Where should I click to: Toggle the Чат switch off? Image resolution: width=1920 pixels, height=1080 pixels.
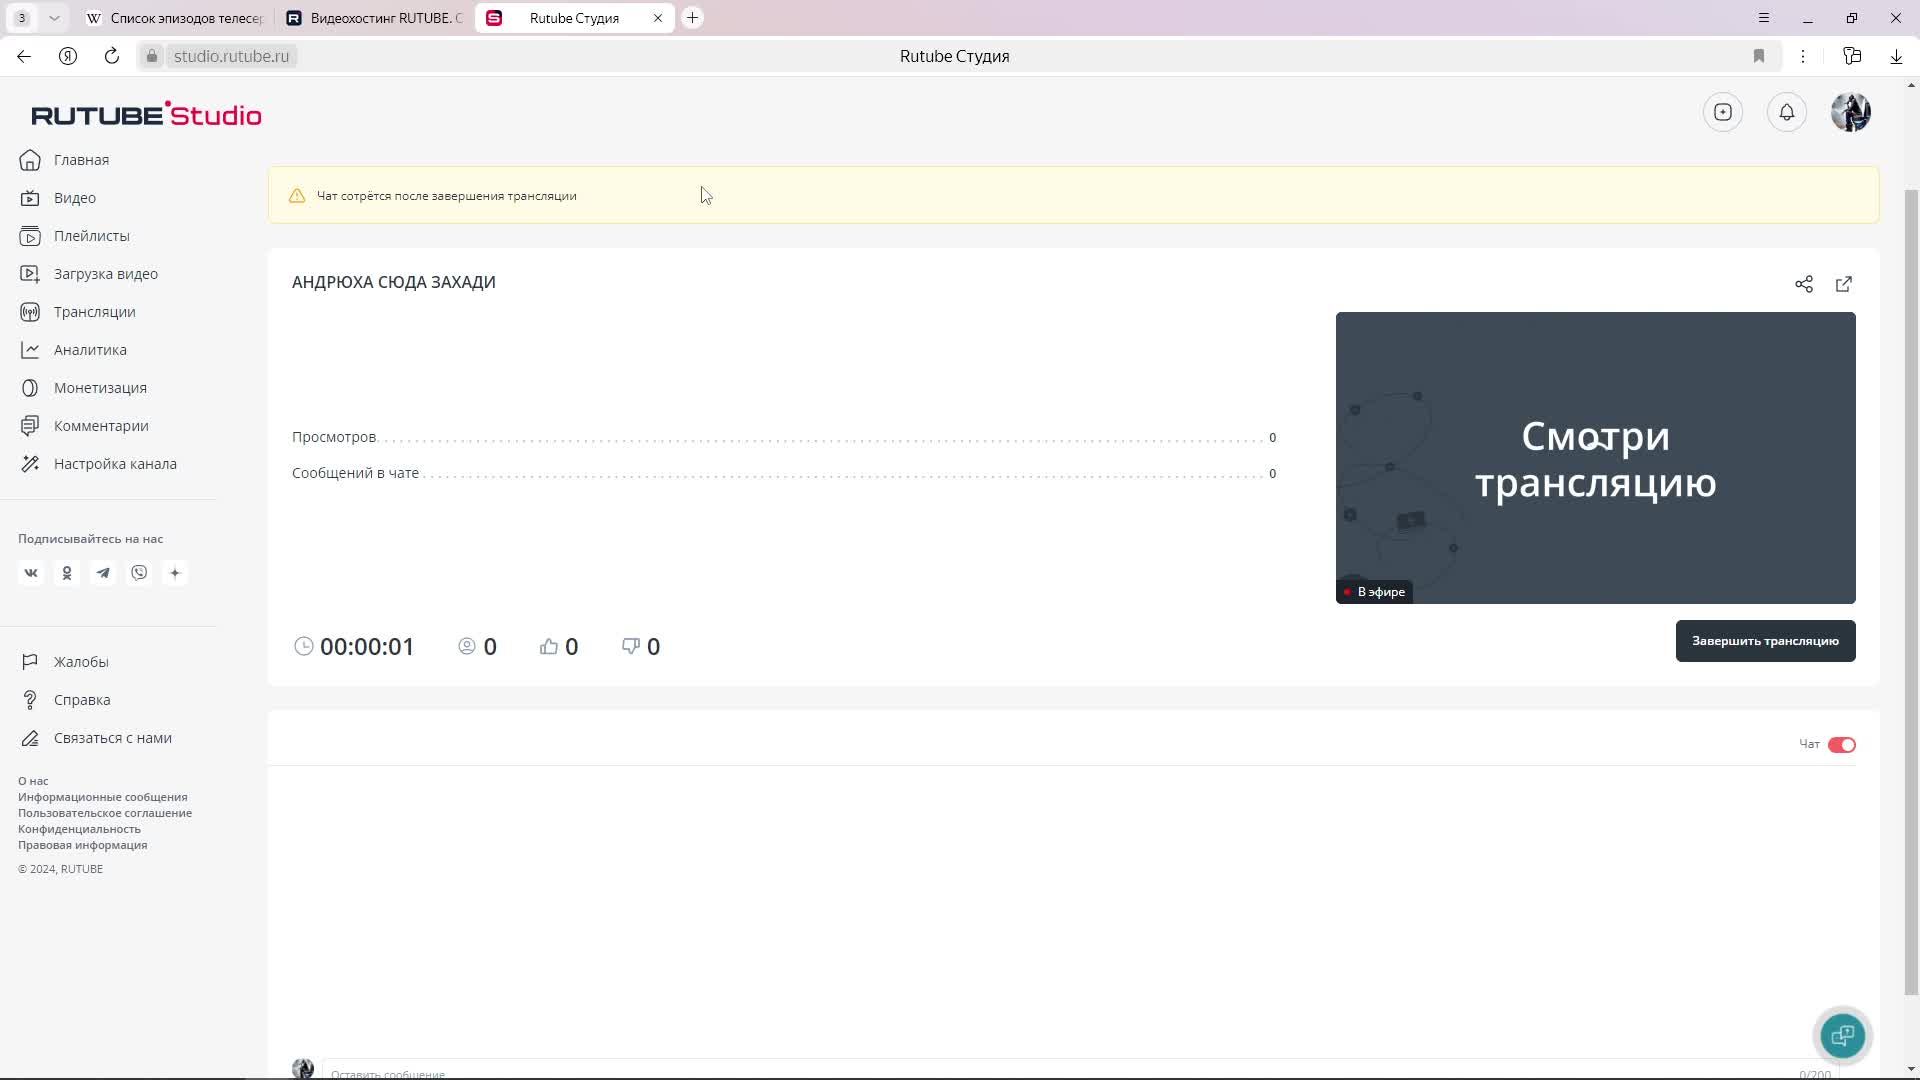[x=1842, y=745]
